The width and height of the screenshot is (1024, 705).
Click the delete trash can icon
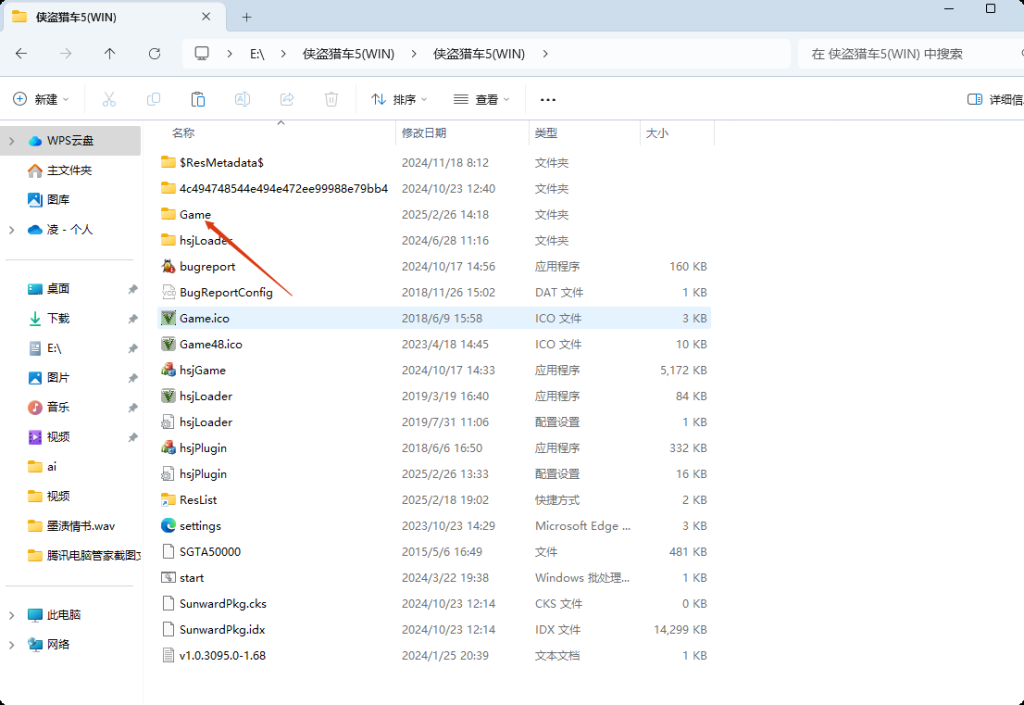[331, 99]
